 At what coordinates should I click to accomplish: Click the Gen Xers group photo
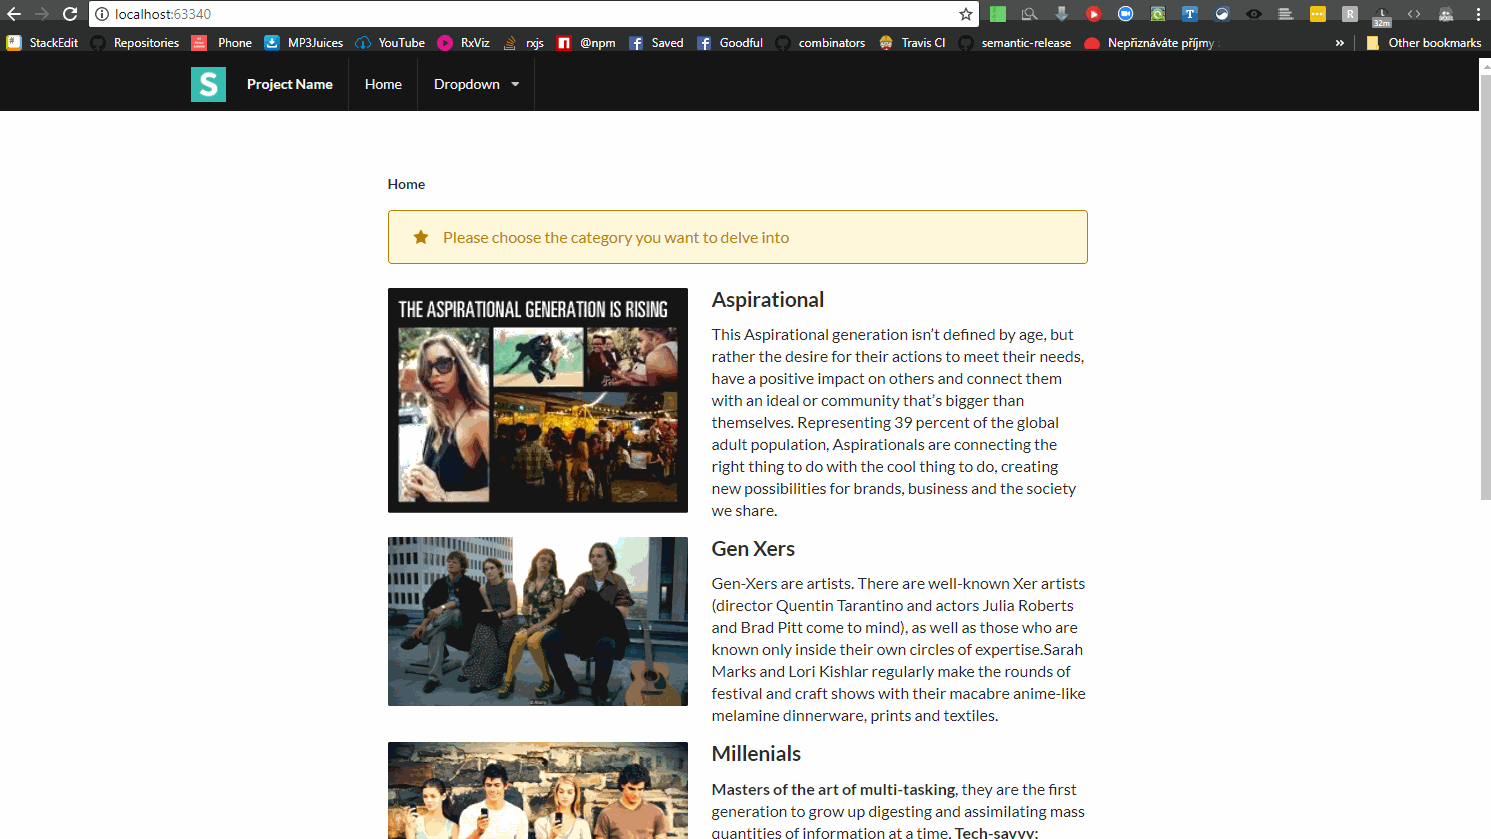[x=538, y=621]
